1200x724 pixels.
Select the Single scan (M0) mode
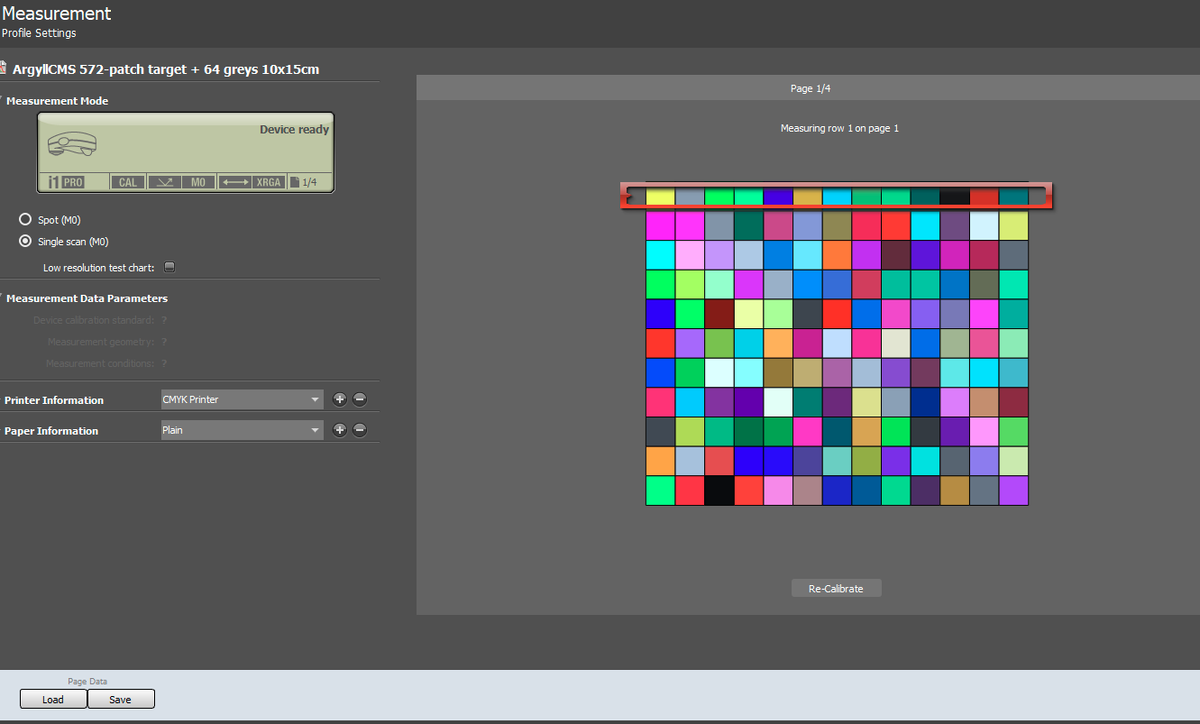[x=26, y=241]
